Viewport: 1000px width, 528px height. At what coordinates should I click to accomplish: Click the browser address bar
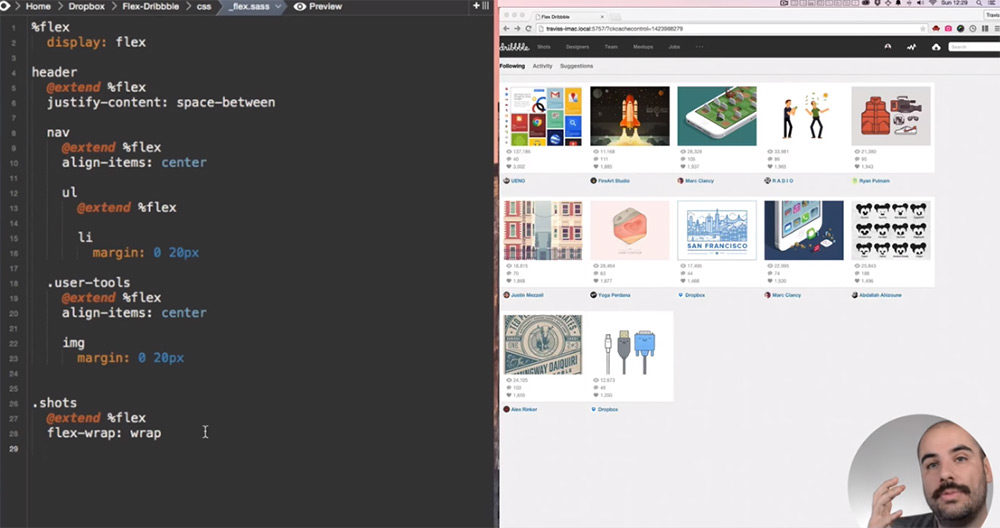point(700,28)
